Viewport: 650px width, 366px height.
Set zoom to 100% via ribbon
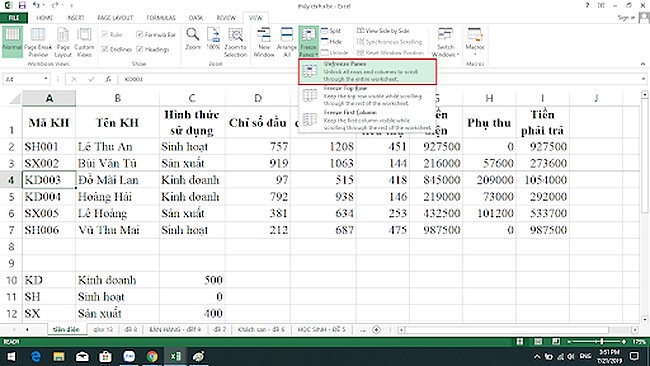tap(213, 39)
